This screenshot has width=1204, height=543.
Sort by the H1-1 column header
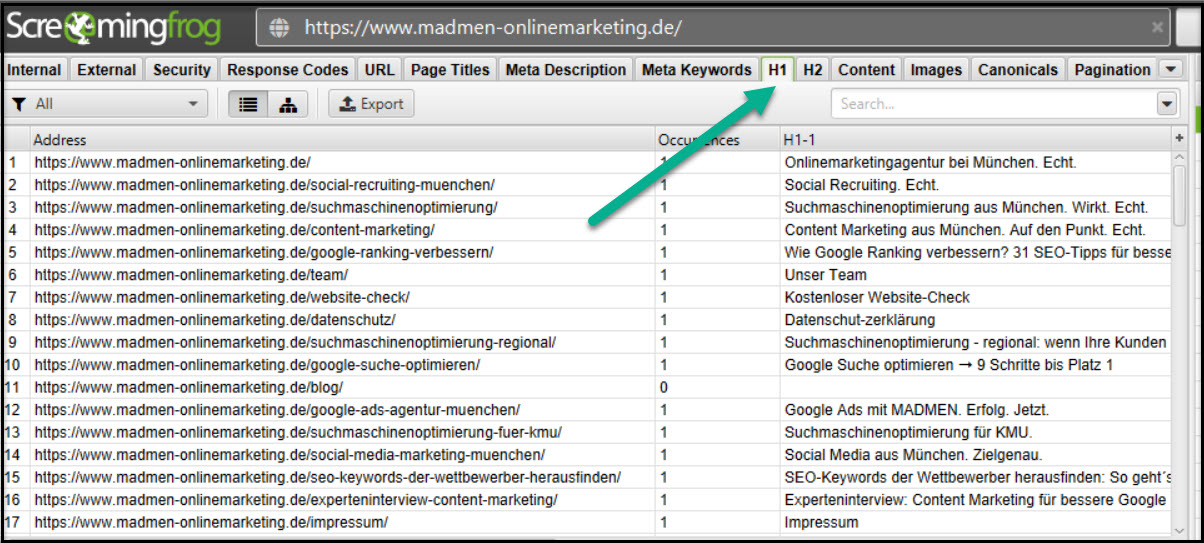(x=975, y=140)
